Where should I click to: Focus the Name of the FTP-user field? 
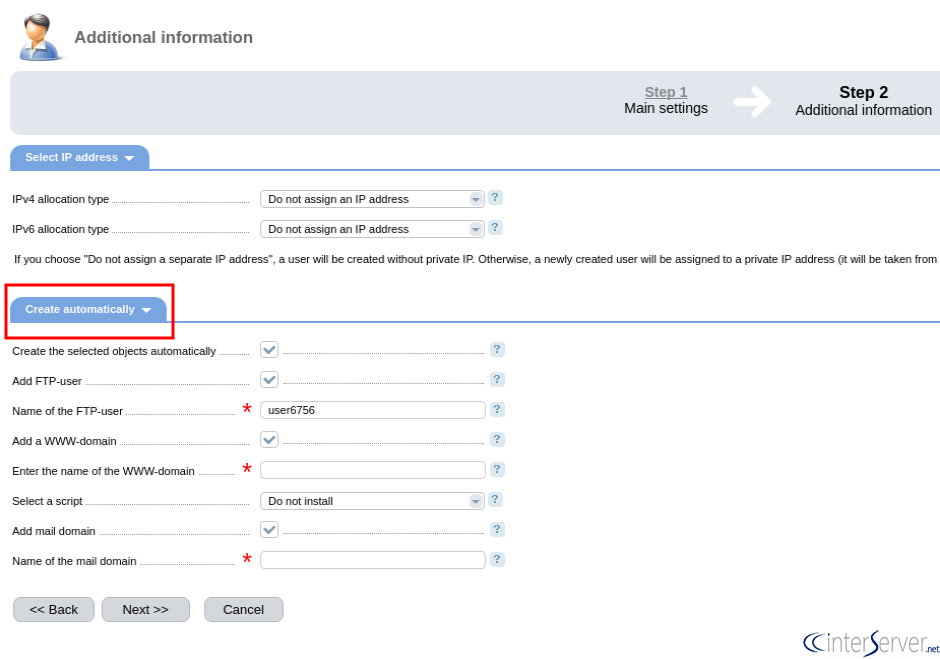point(372,410)
